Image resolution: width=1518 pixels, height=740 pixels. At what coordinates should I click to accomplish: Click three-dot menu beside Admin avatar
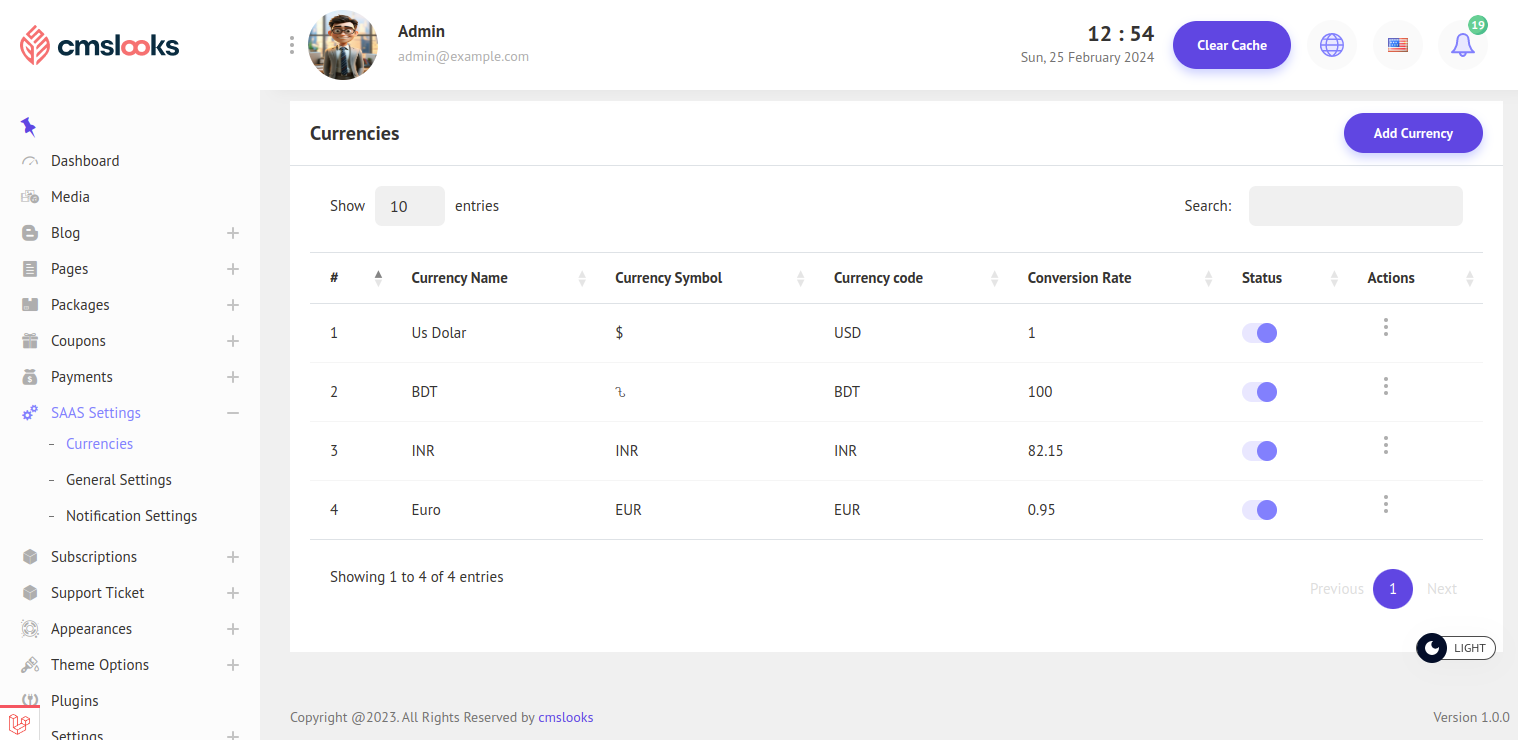tap(292, 45)
